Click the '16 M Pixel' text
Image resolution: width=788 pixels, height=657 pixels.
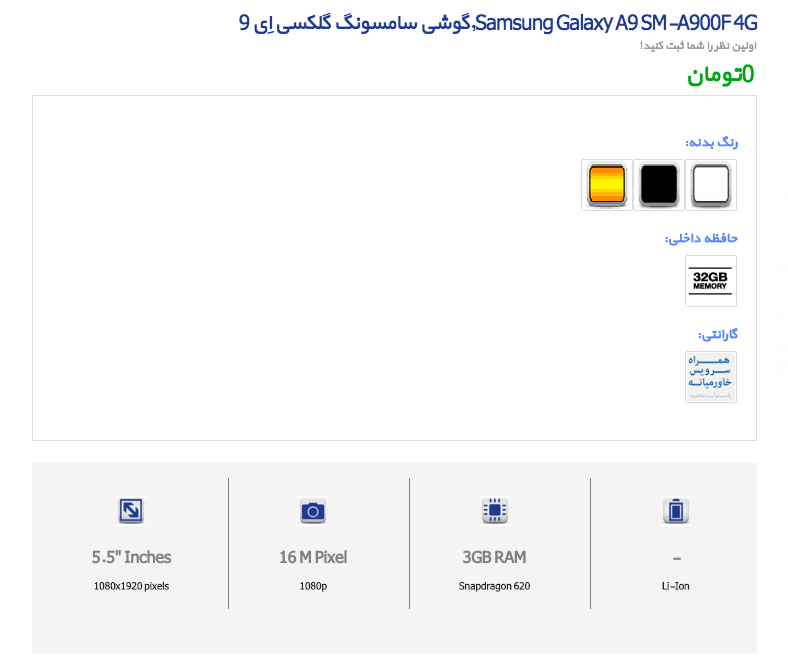tap(313, 557)
